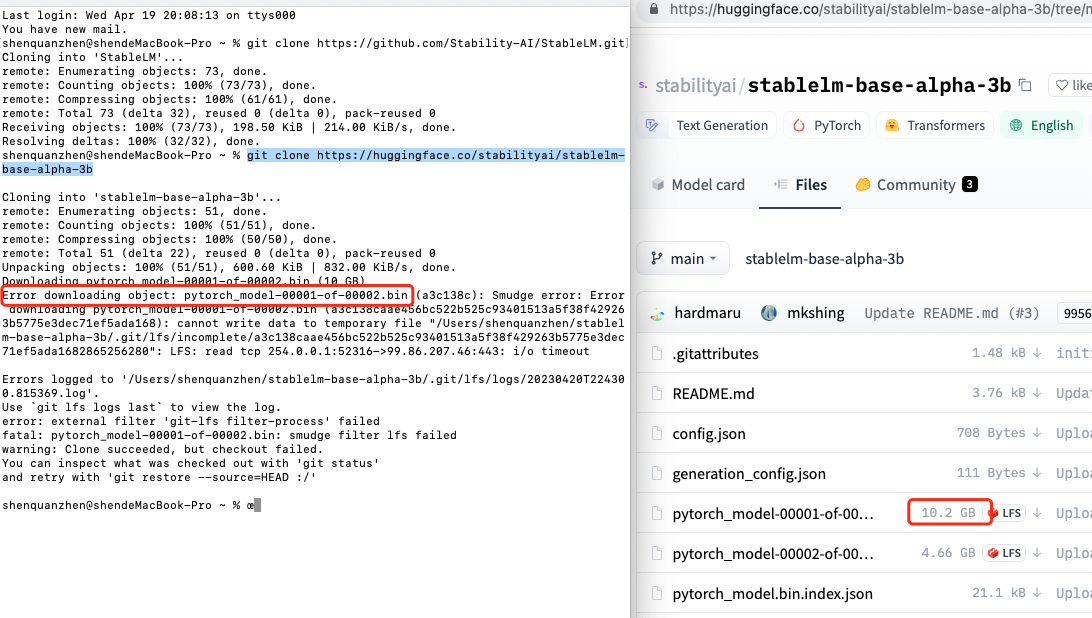This screenshot has height=618, width=1092.
Task: Open the generation_config.json file
Action: coord(749,474)
